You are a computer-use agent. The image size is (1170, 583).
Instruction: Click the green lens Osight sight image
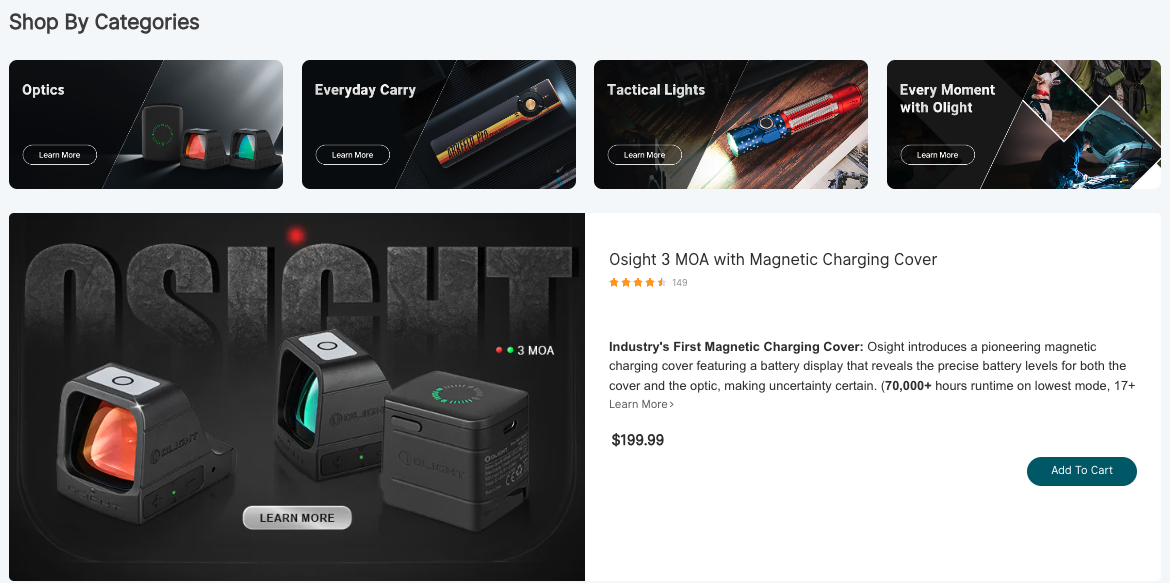pos(328,408)
